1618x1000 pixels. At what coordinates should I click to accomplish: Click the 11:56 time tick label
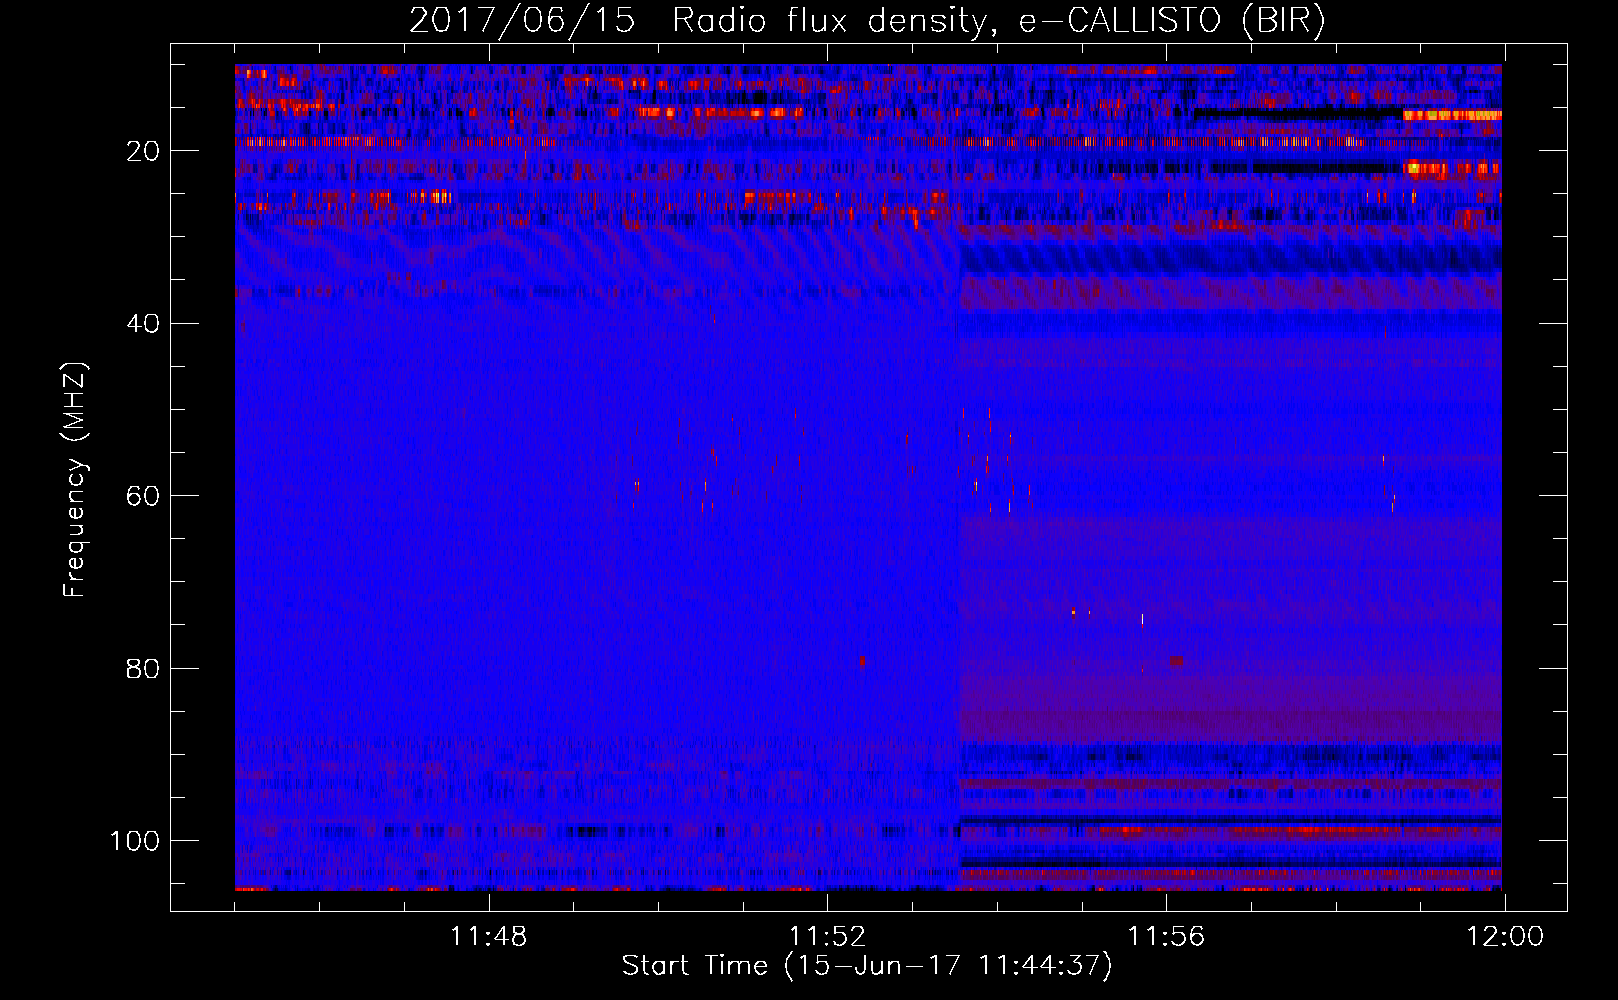point(1166,937)
